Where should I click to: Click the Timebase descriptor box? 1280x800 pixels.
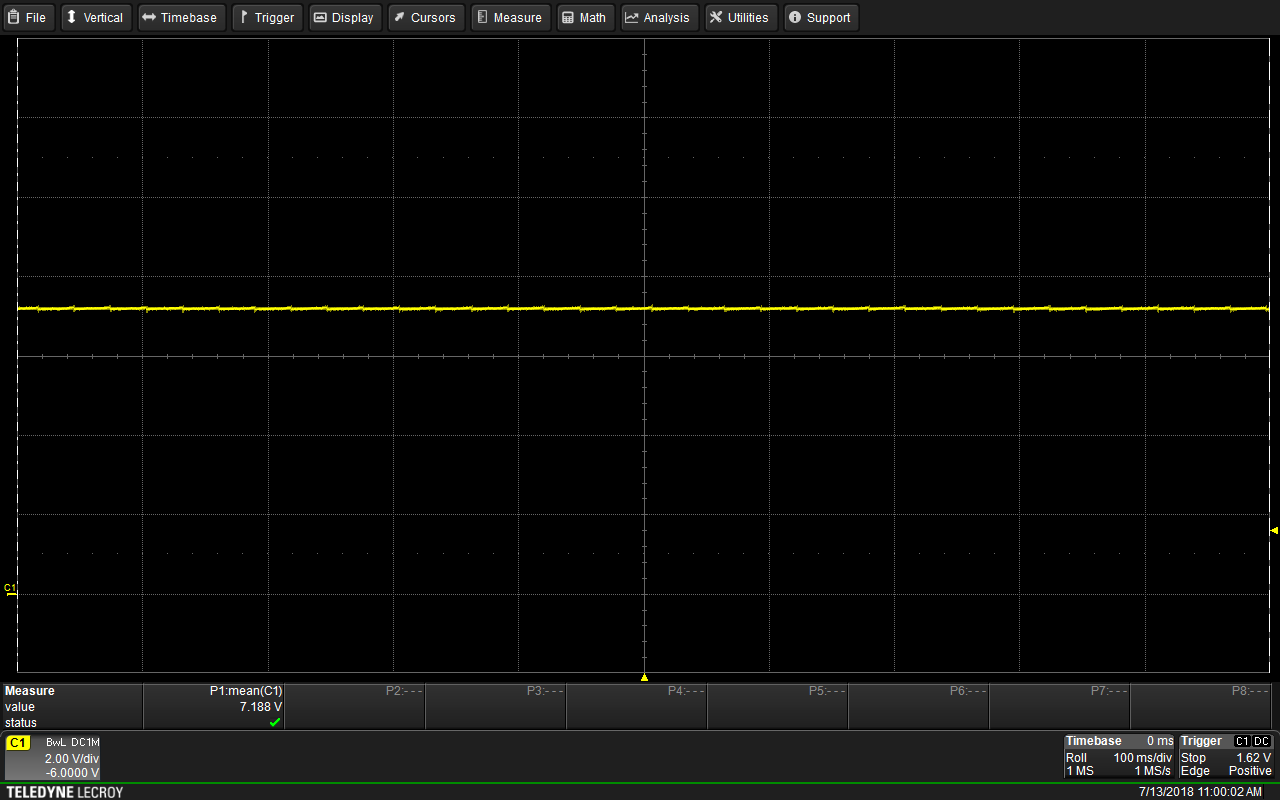pos(1119,757)
